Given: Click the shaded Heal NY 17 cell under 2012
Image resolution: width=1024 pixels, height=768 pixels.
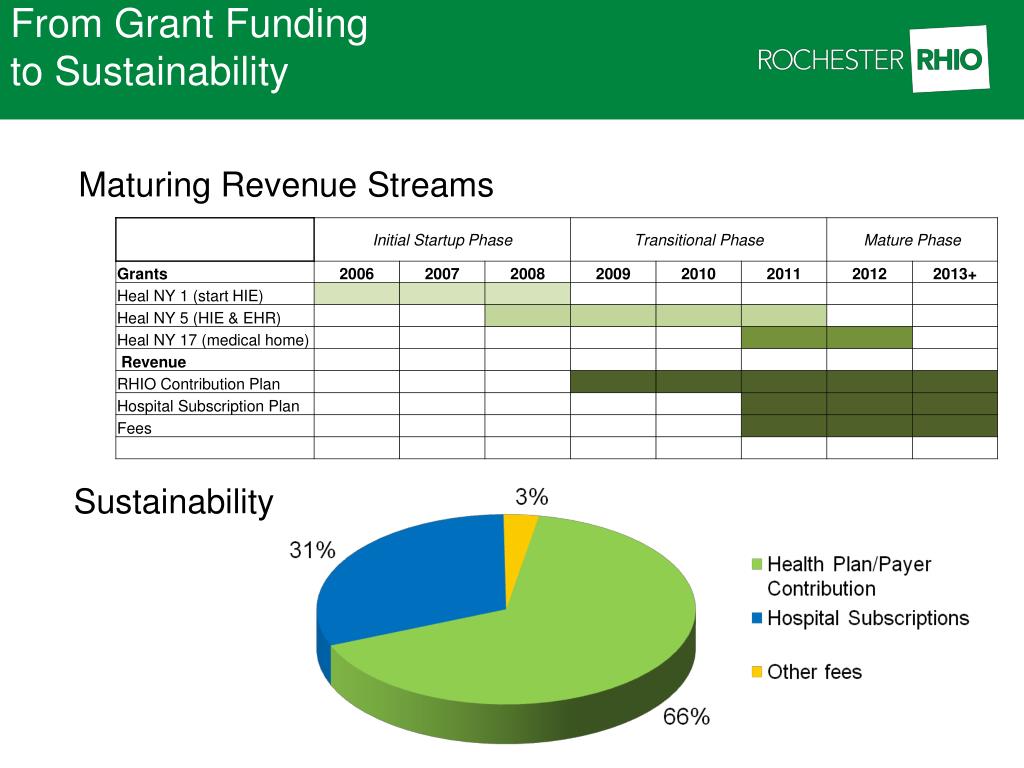Looking at the screenshot, I should tap(869, 338).
